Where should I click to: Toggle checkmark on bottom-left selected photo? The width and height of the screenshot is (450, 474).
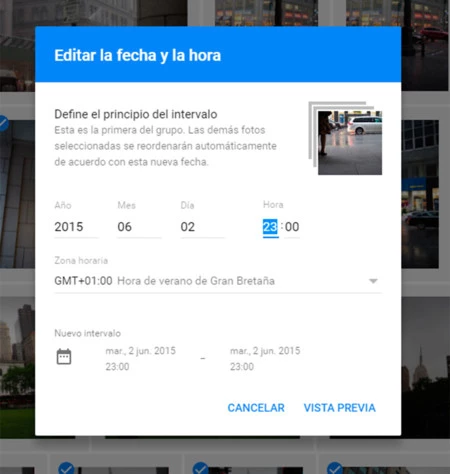click(x=66, y=468)
